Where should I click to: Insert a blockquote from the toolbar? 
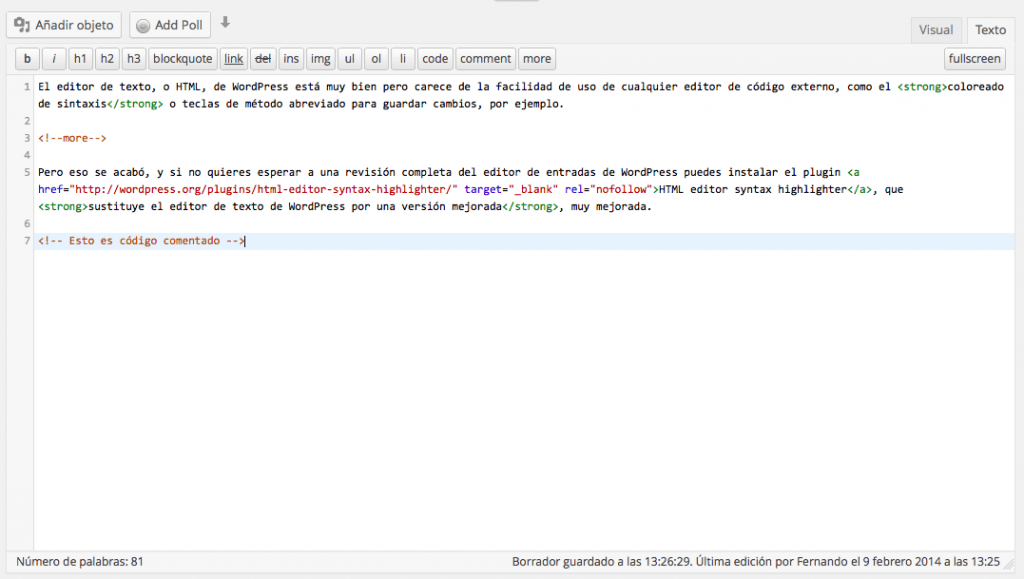click(x=182, y=58)
